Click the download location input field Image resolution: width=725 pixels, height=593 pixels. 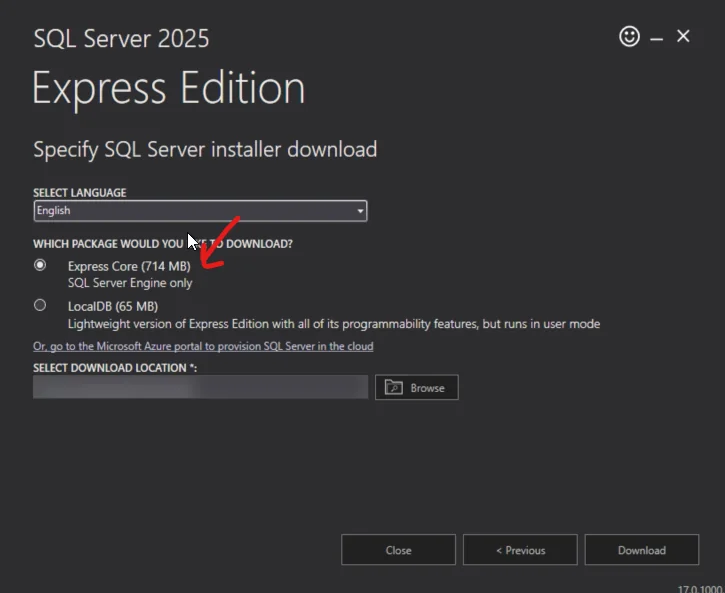[x=200, y=387]
